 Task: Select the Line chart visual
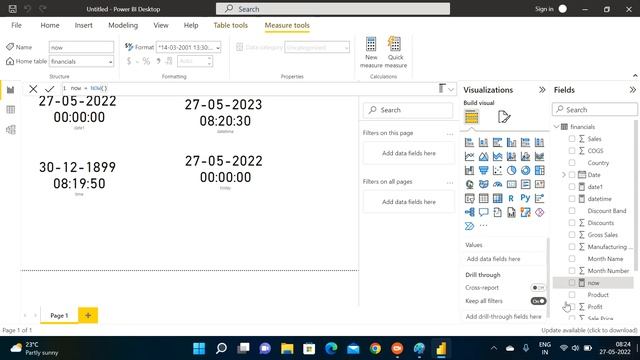(x=469, y=156)
